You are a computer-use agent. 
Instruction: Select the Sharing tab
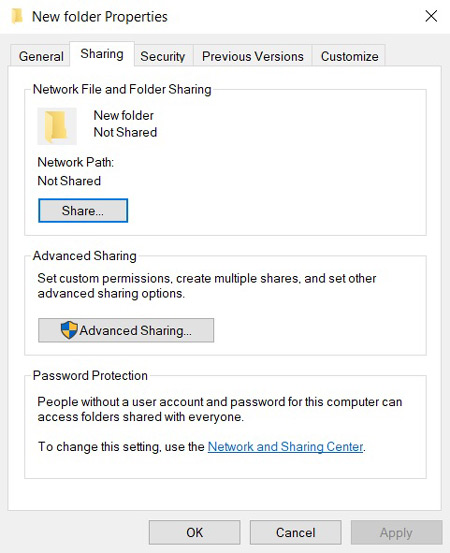(102, 54)
